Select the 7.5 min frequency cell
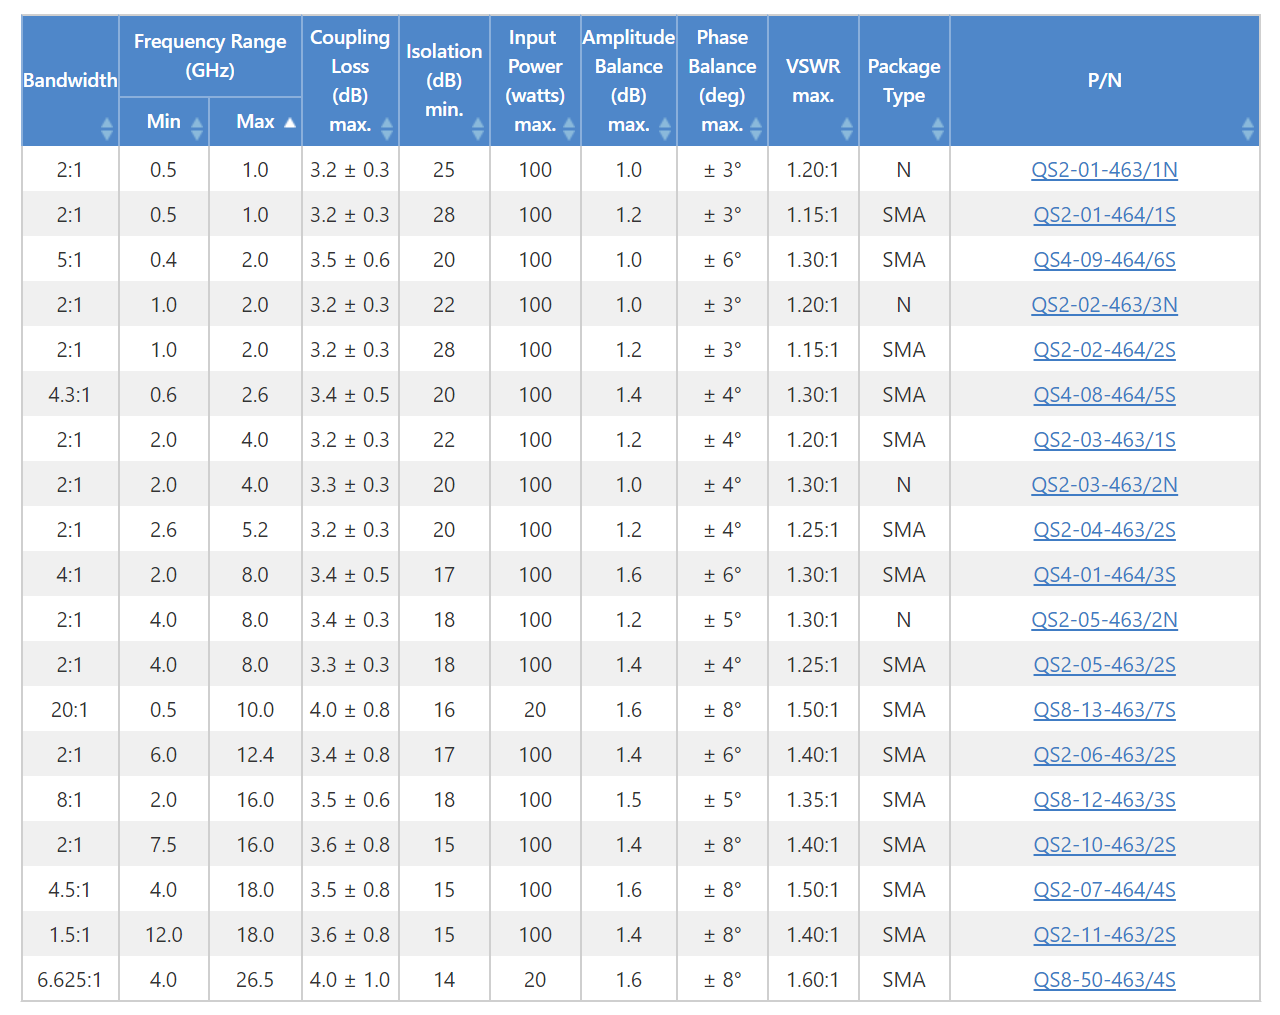Screen dimensions: 1280x1015 point(164,845)
